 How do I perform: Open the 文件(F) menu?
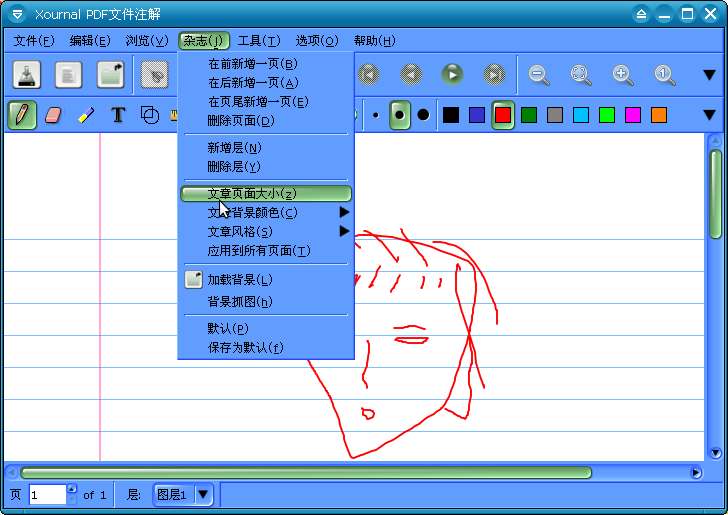coord(34,41)
